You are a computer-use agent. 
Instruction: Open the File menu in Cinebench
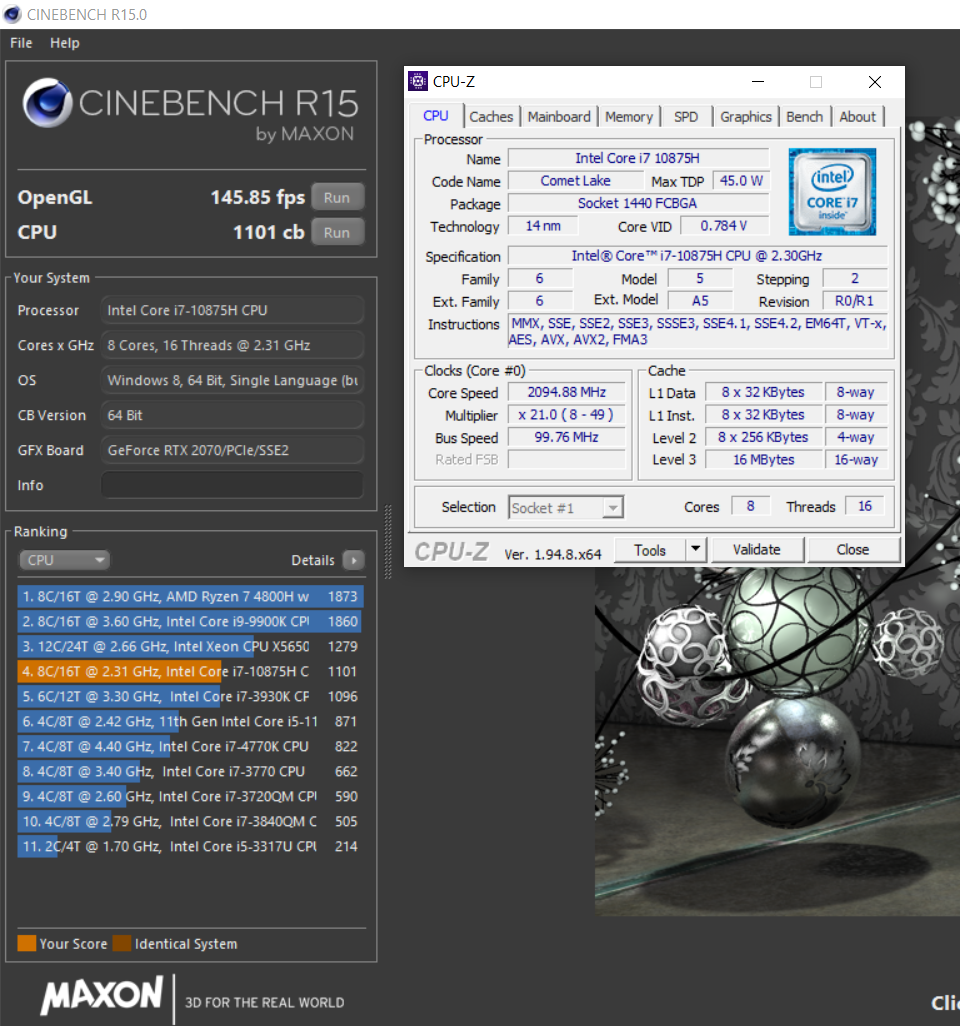click(x=21, y=43)
